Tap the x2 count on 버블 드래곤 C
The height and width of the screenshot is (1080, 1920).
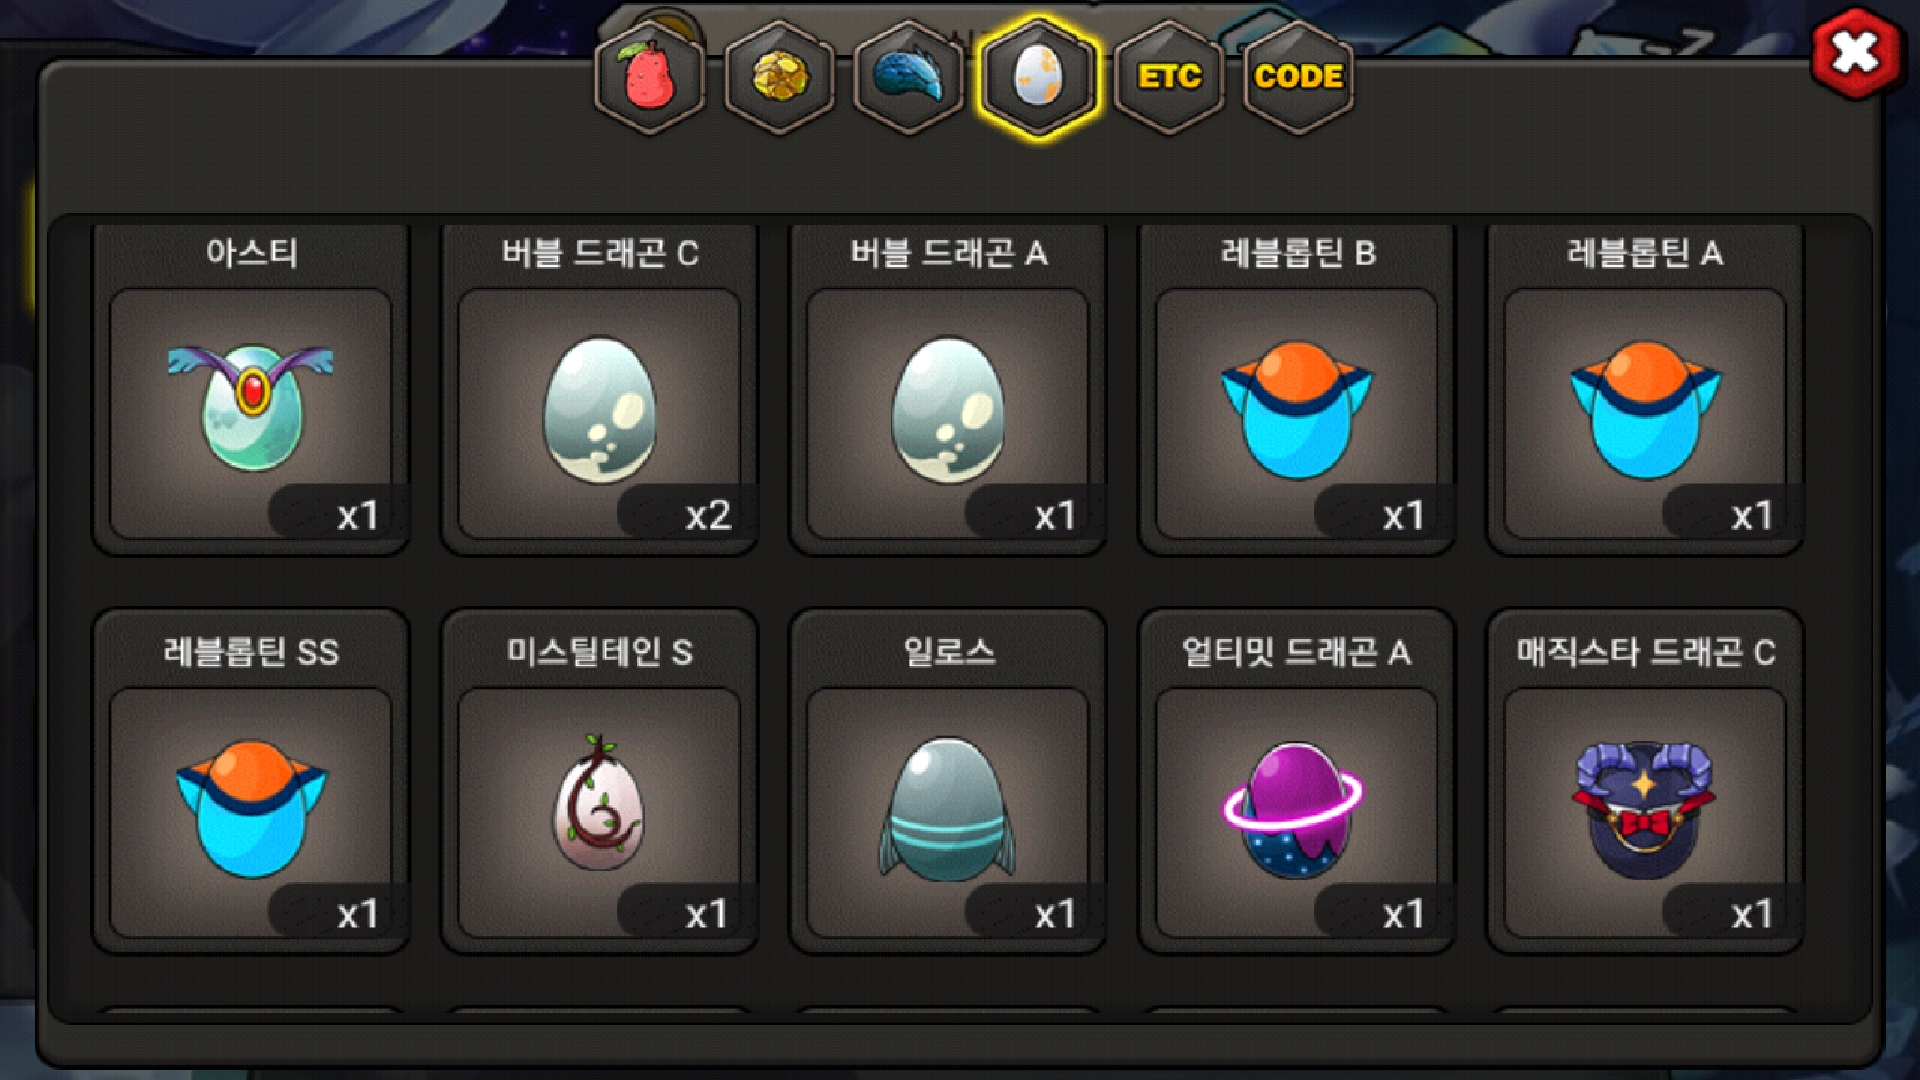click(x=708, y=516)
